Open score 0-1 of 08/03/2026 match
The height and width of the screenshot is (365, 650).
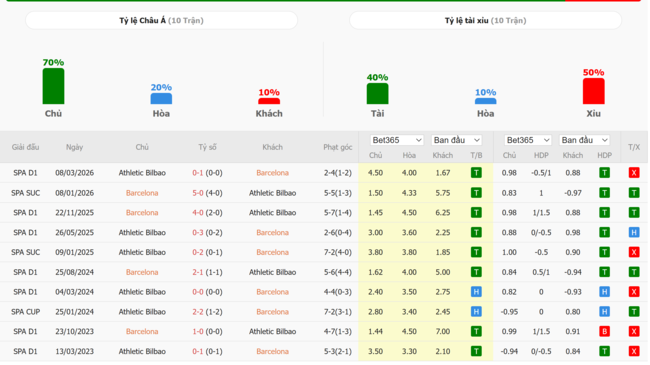(x=198, y=173)
